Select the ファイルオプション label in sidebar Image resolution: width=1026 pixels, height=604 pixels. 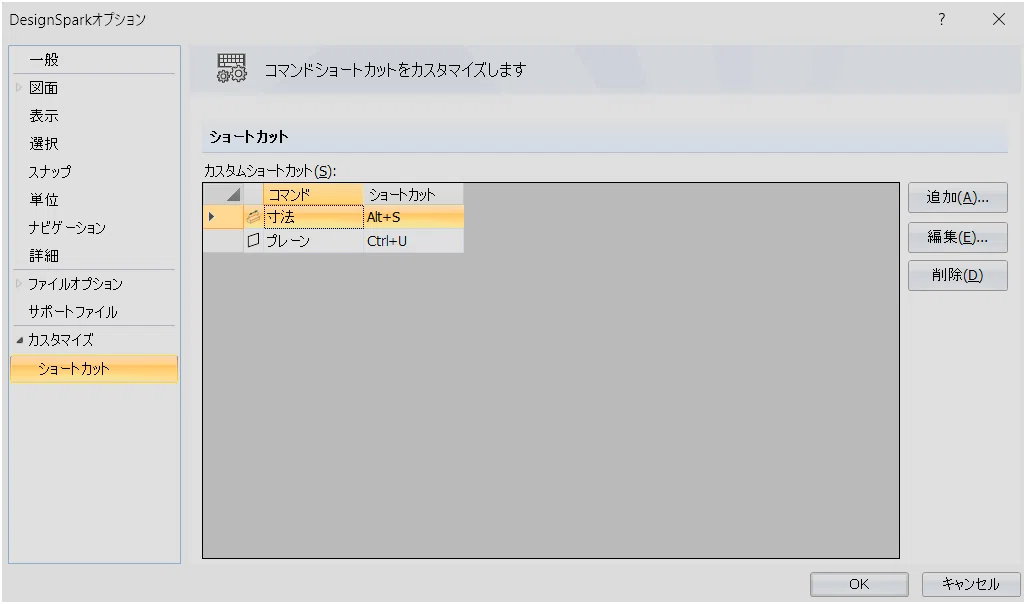coord(75,284)
